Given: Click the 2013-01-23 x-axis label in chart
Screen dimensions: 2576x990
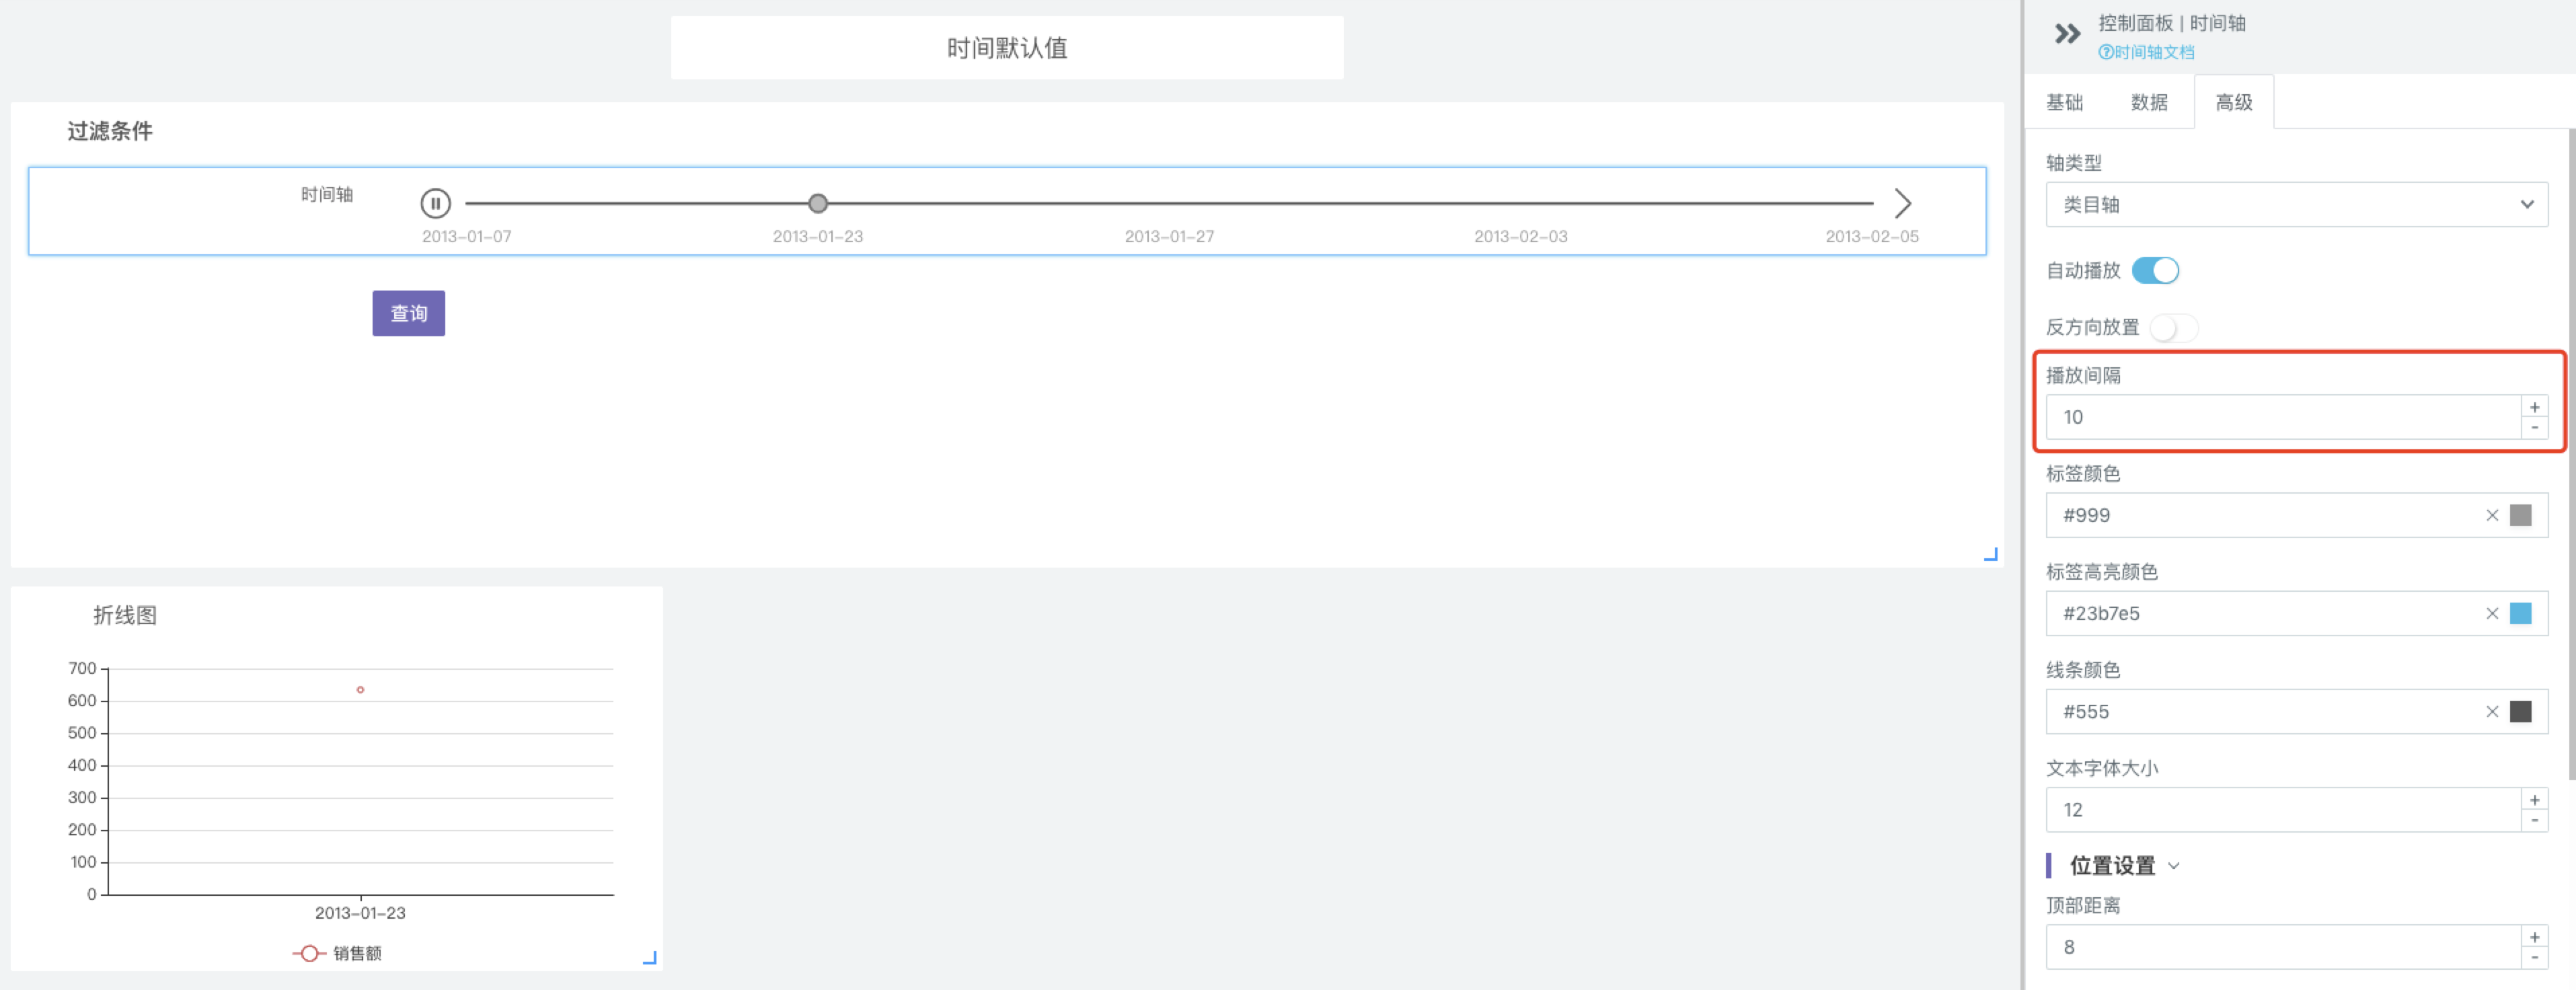Looking at the screenshot, I should (360, 912).
